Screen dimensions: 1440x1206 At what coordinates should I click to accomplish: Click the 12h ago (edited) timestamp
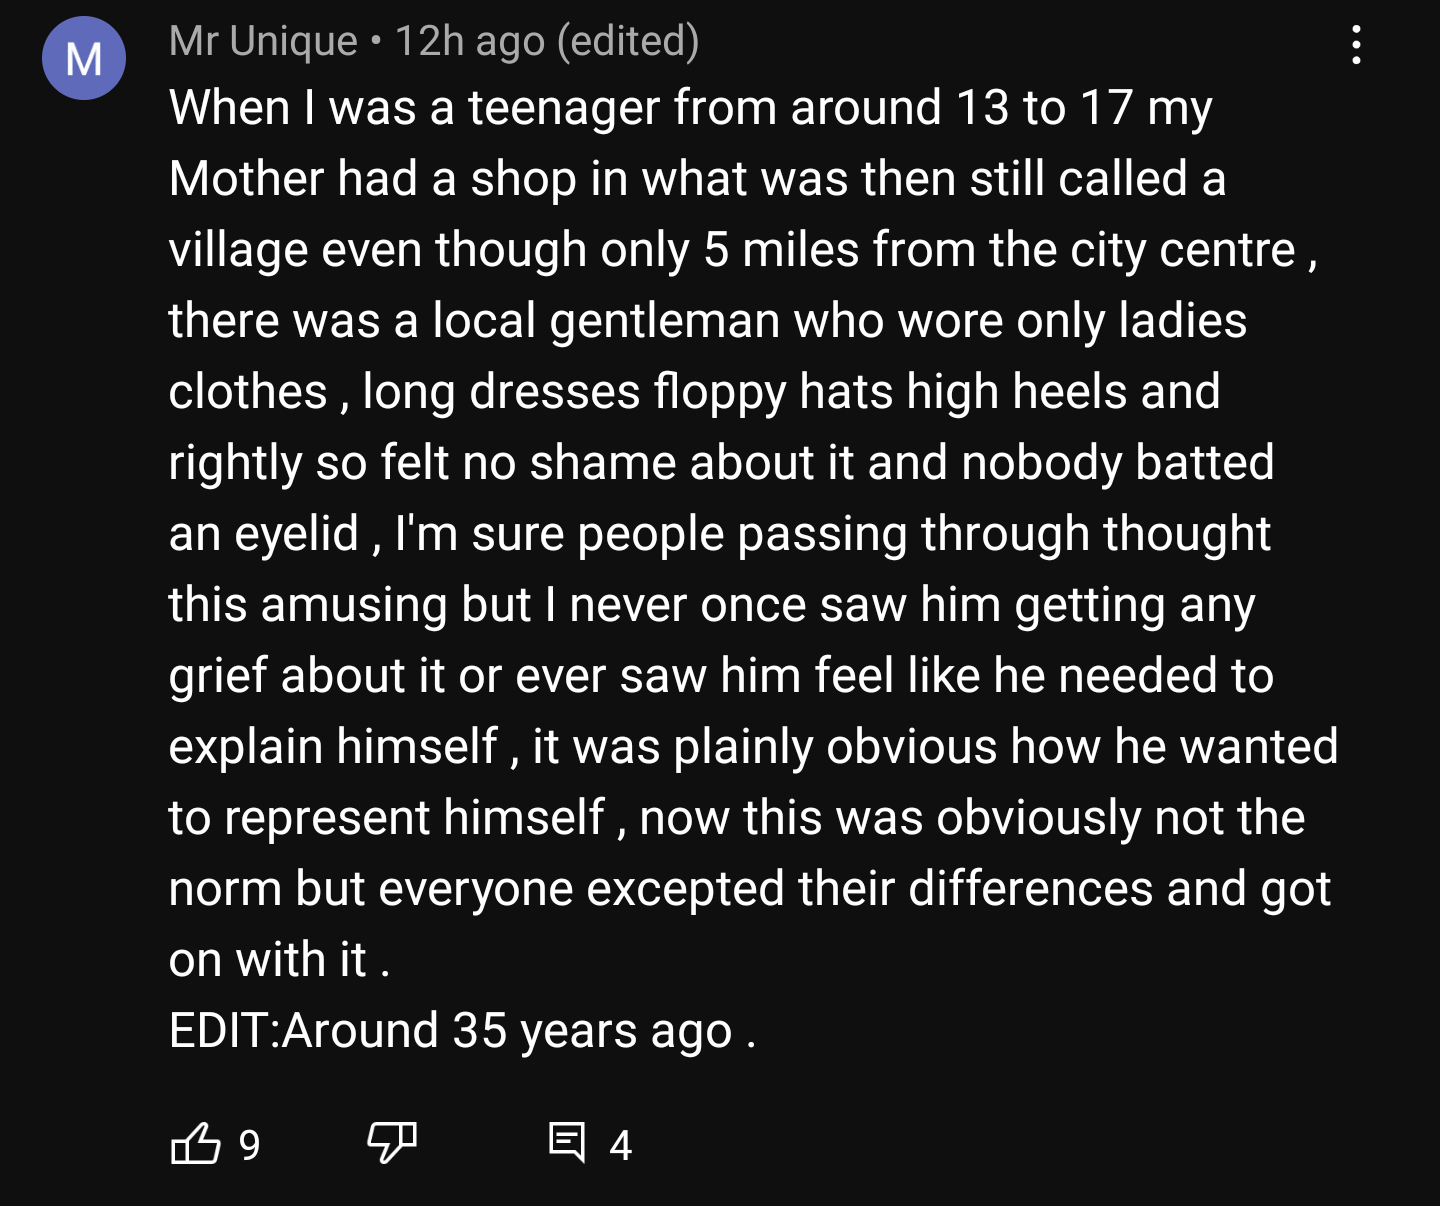pos(547,41)
